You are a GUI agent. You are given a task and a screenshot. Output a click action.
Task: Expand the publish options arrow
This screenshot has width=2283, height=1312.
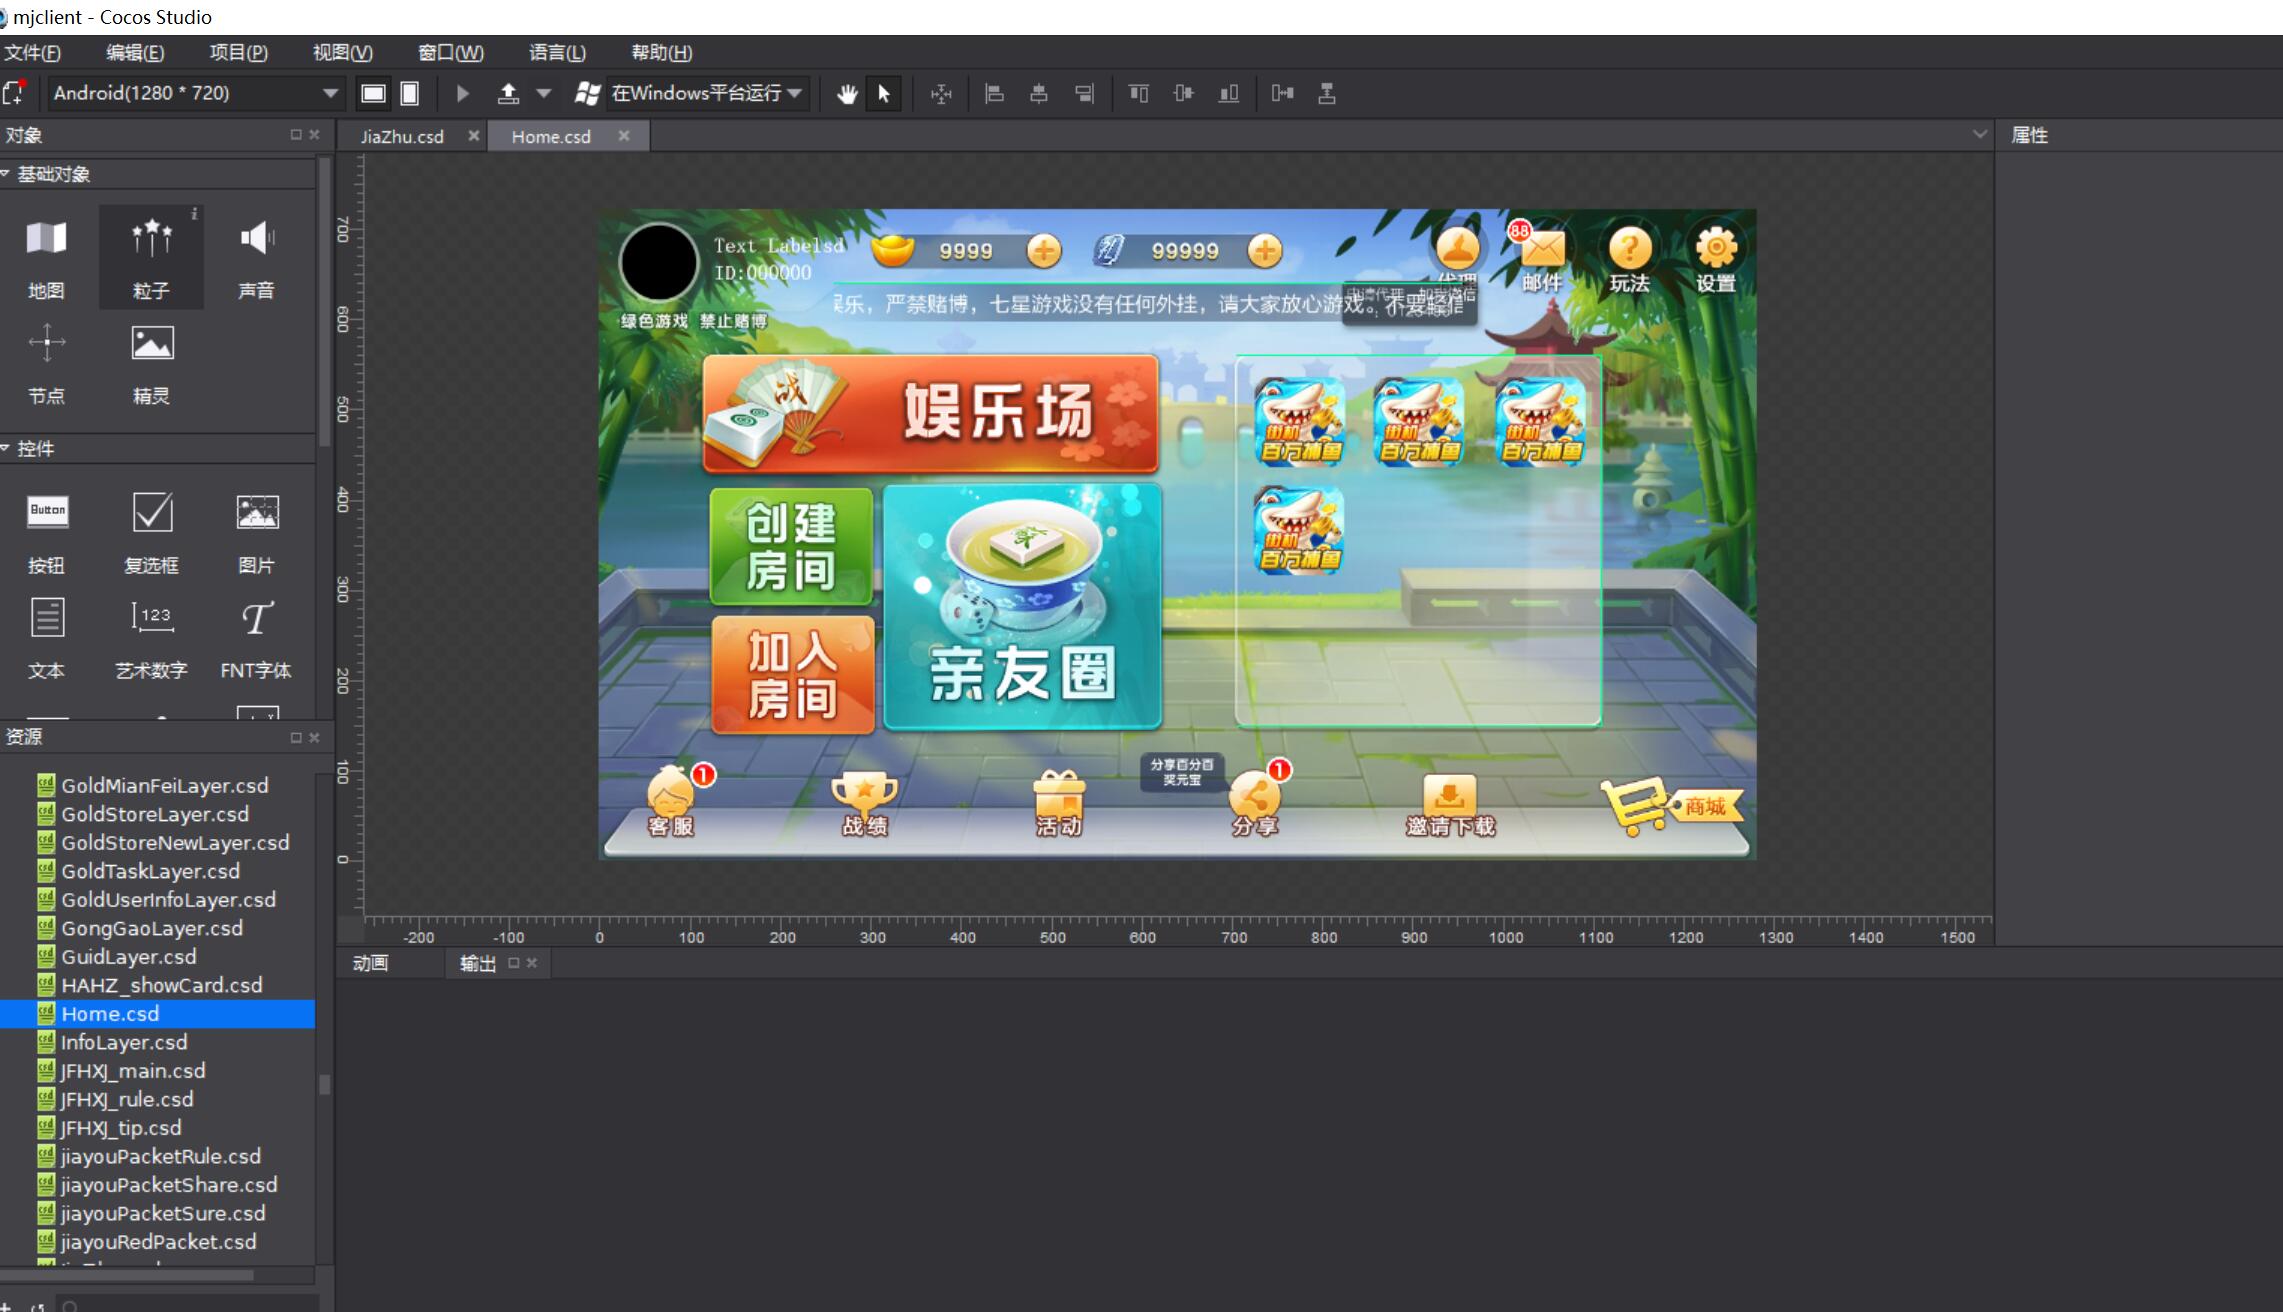tap(544, 93)
